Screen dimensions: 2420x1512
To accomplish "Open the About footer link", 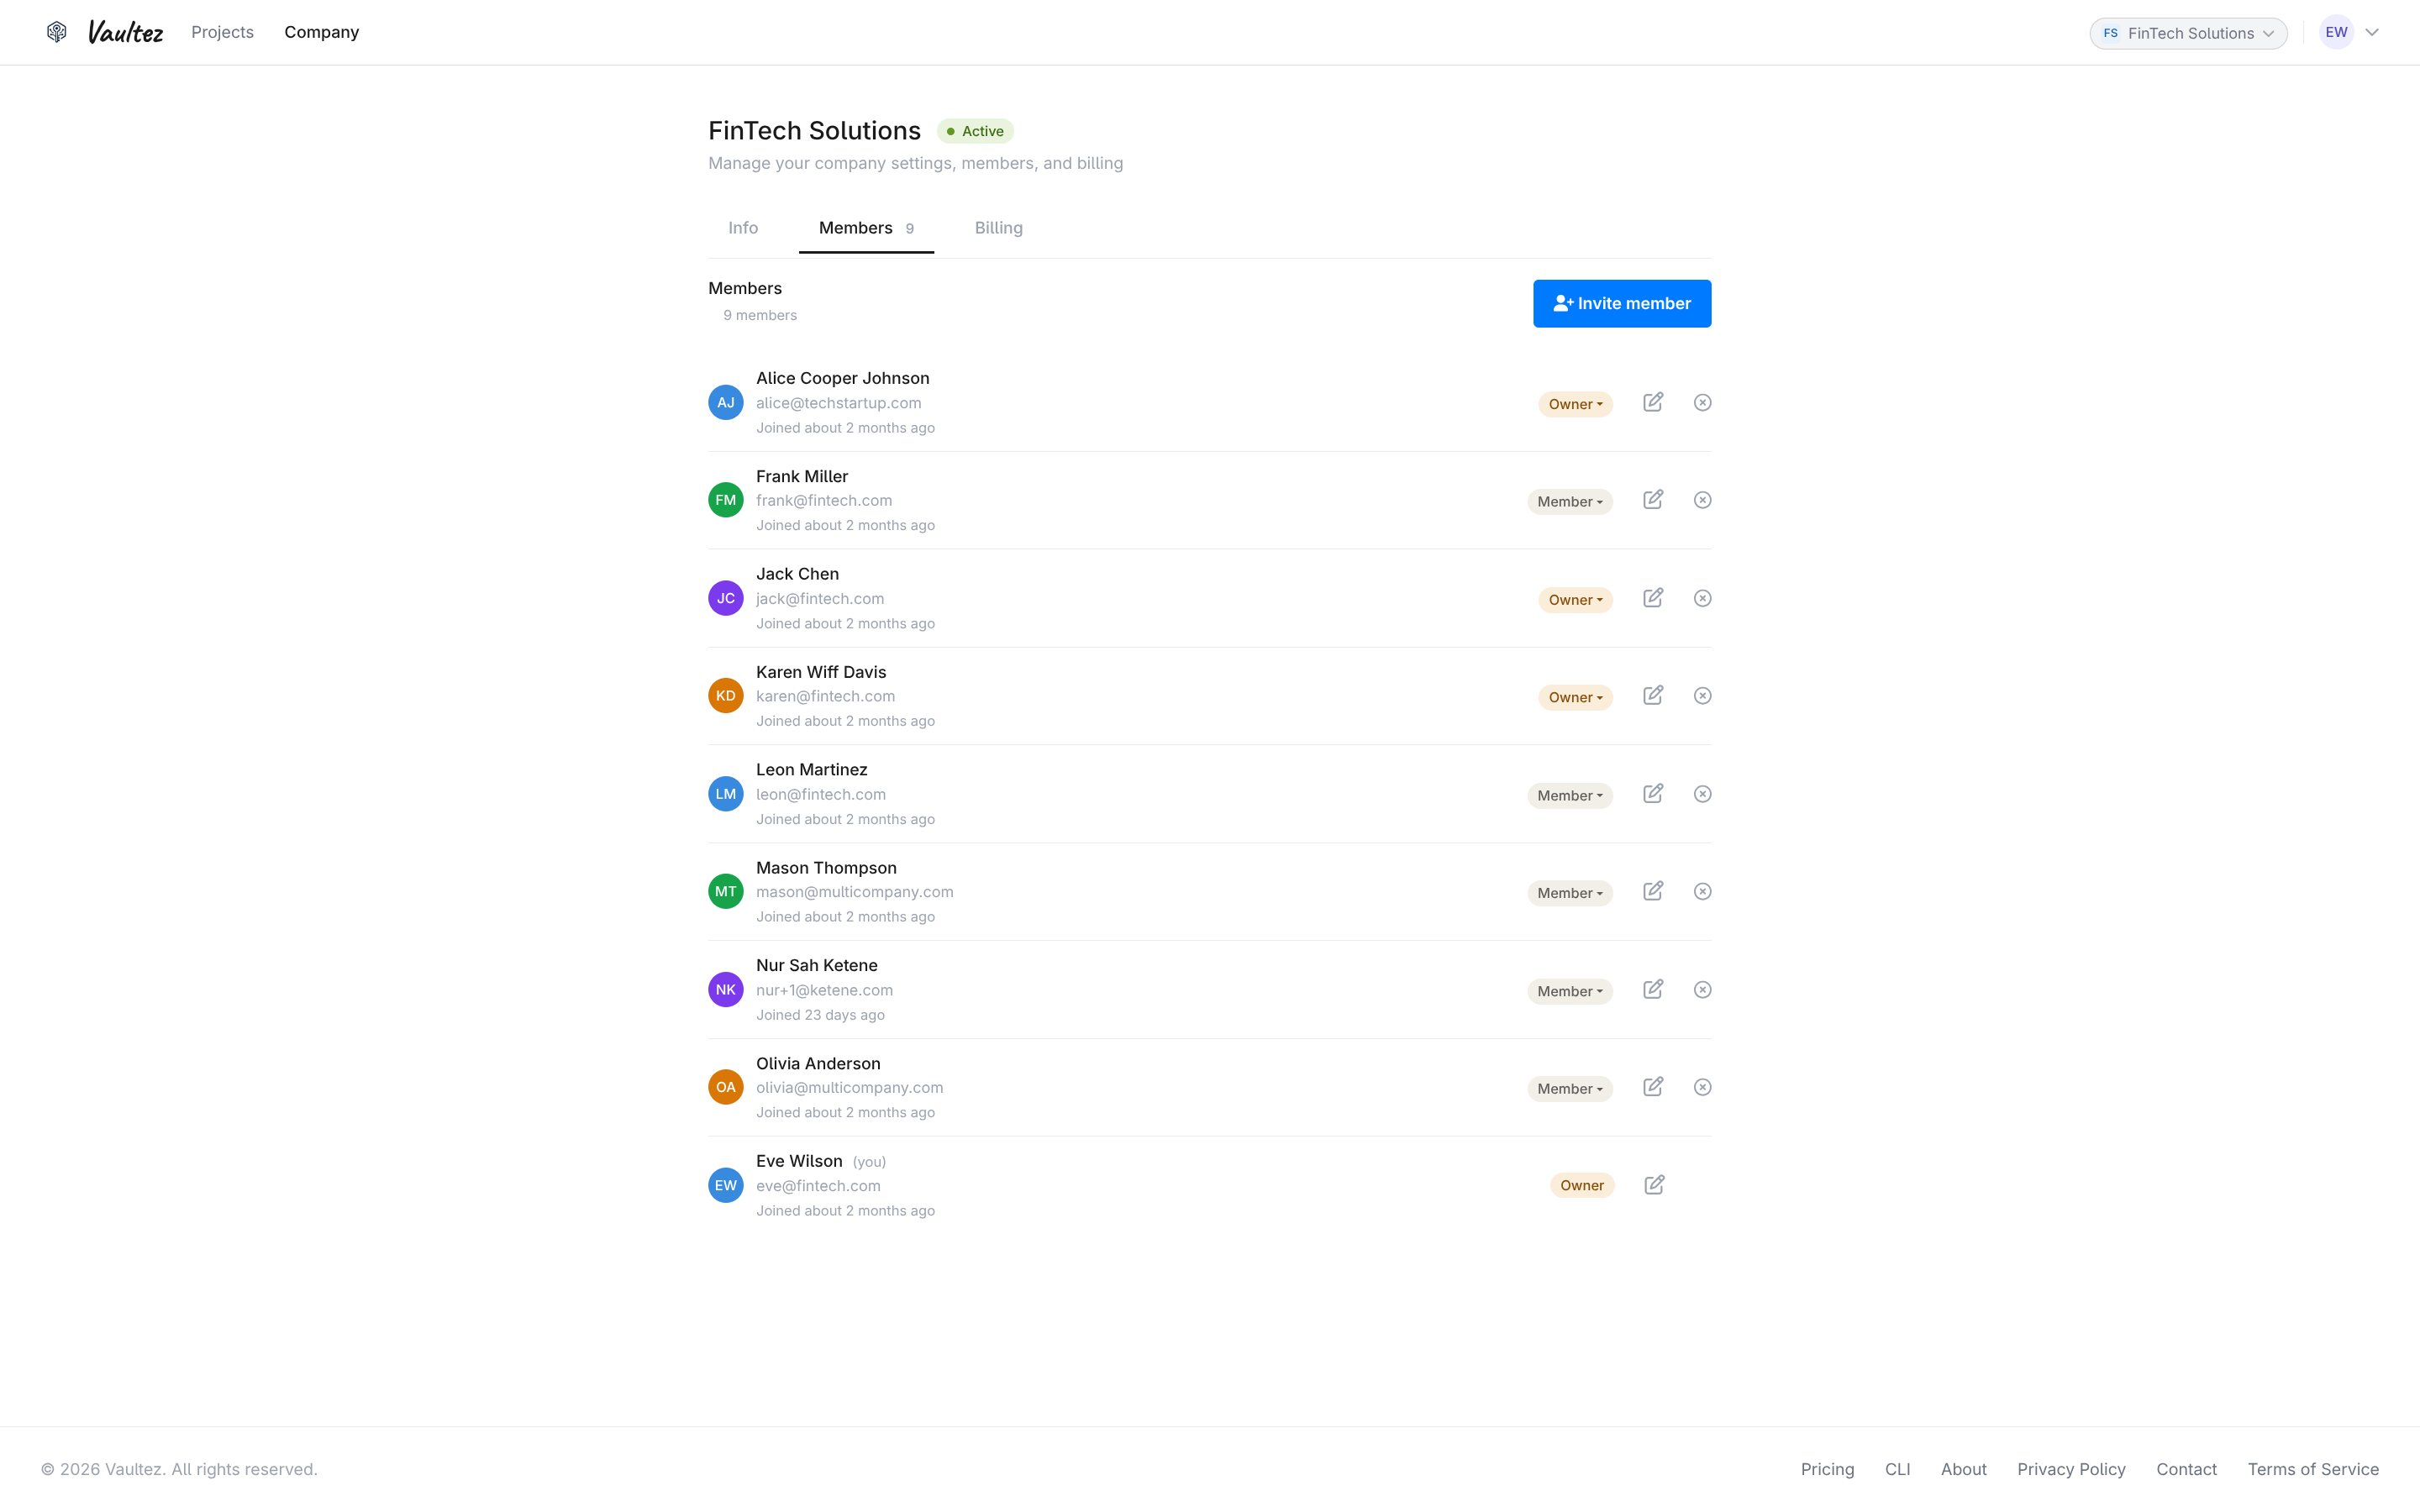I will (x=1963, y=1469).
